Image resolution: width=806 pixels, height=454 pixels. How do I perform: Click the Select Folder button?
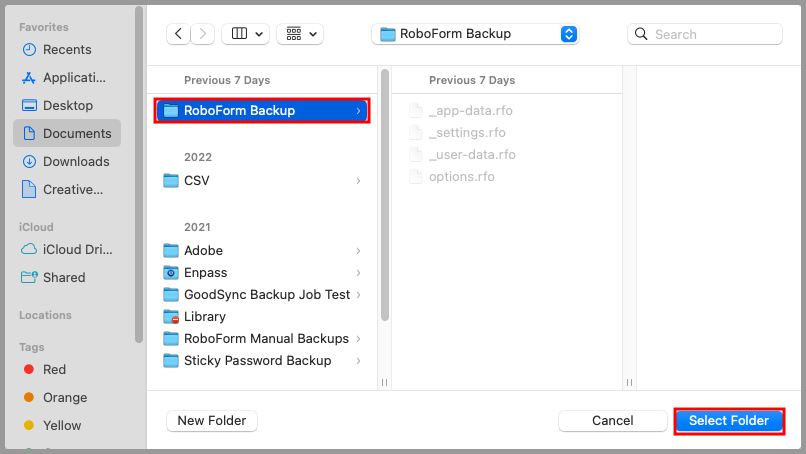click(x=729, y=421)
